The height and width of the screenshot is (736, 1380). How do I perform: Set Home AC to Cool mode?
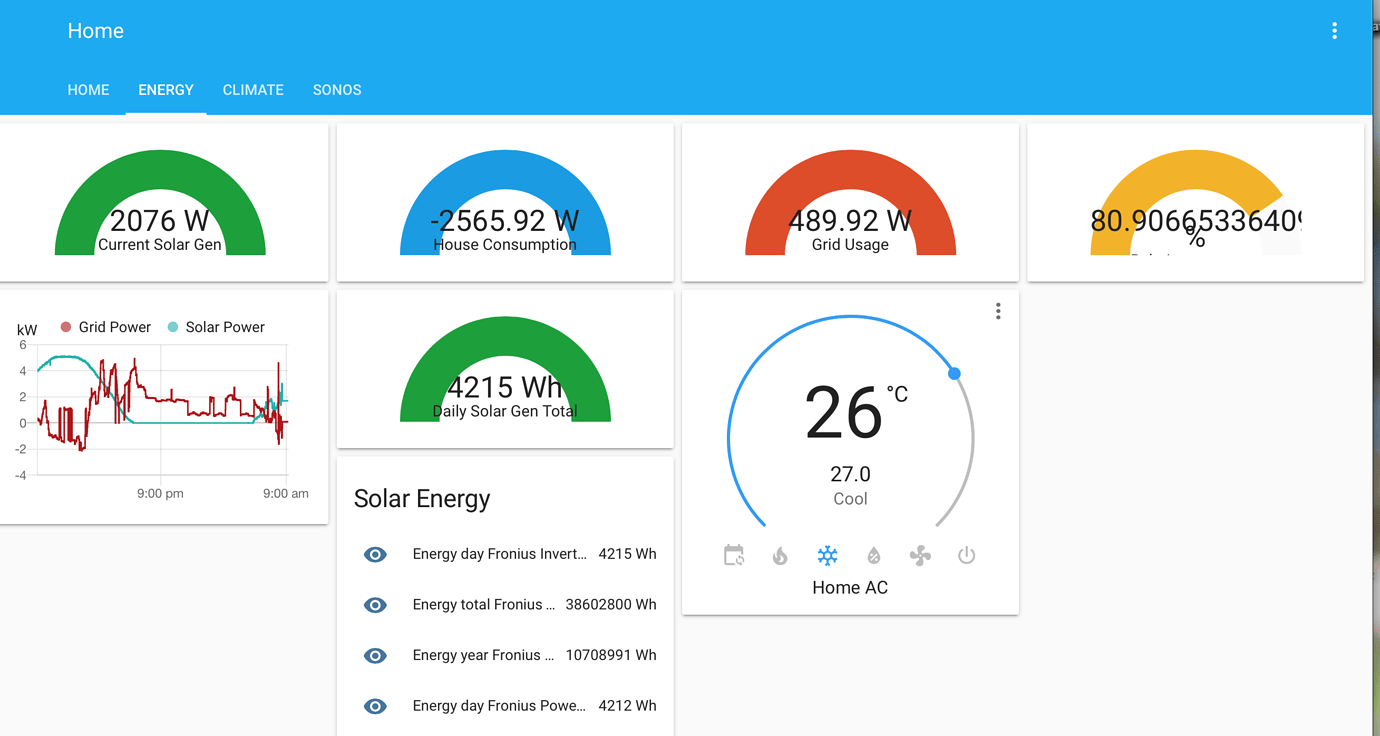click(828, 555)
